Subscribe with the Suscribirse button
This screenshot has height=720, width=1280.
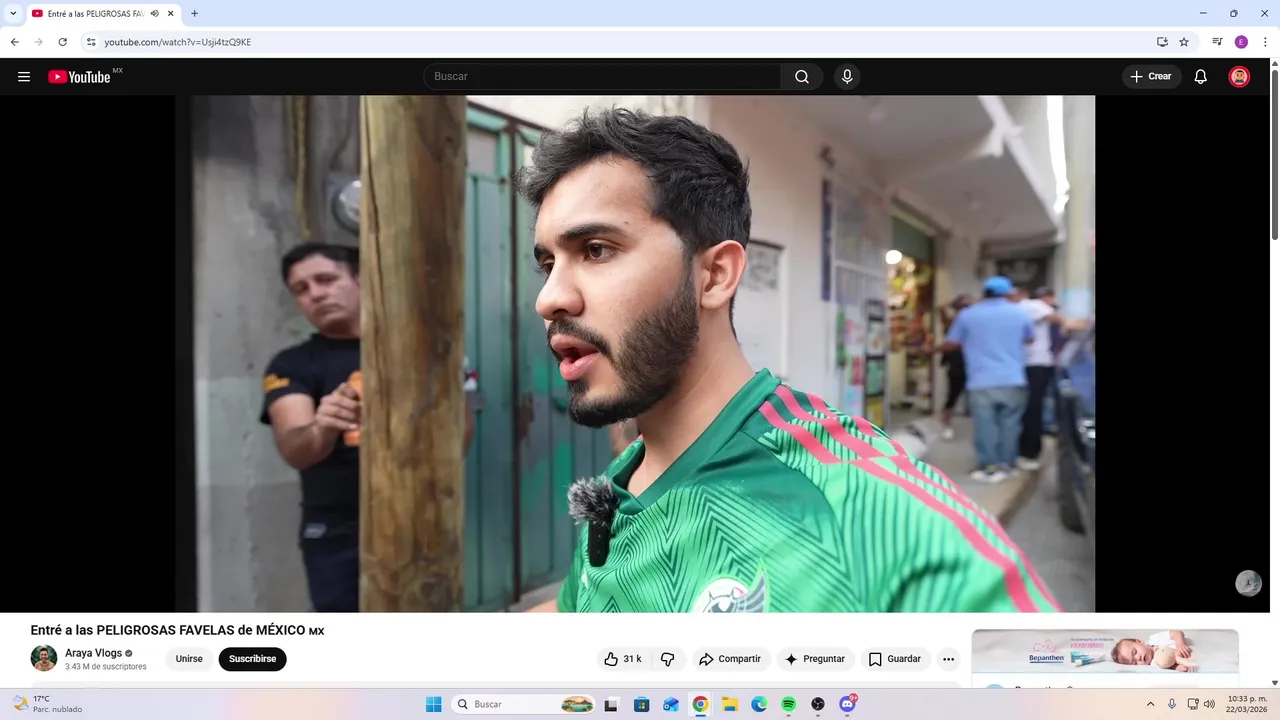click(x=252, y=659)
